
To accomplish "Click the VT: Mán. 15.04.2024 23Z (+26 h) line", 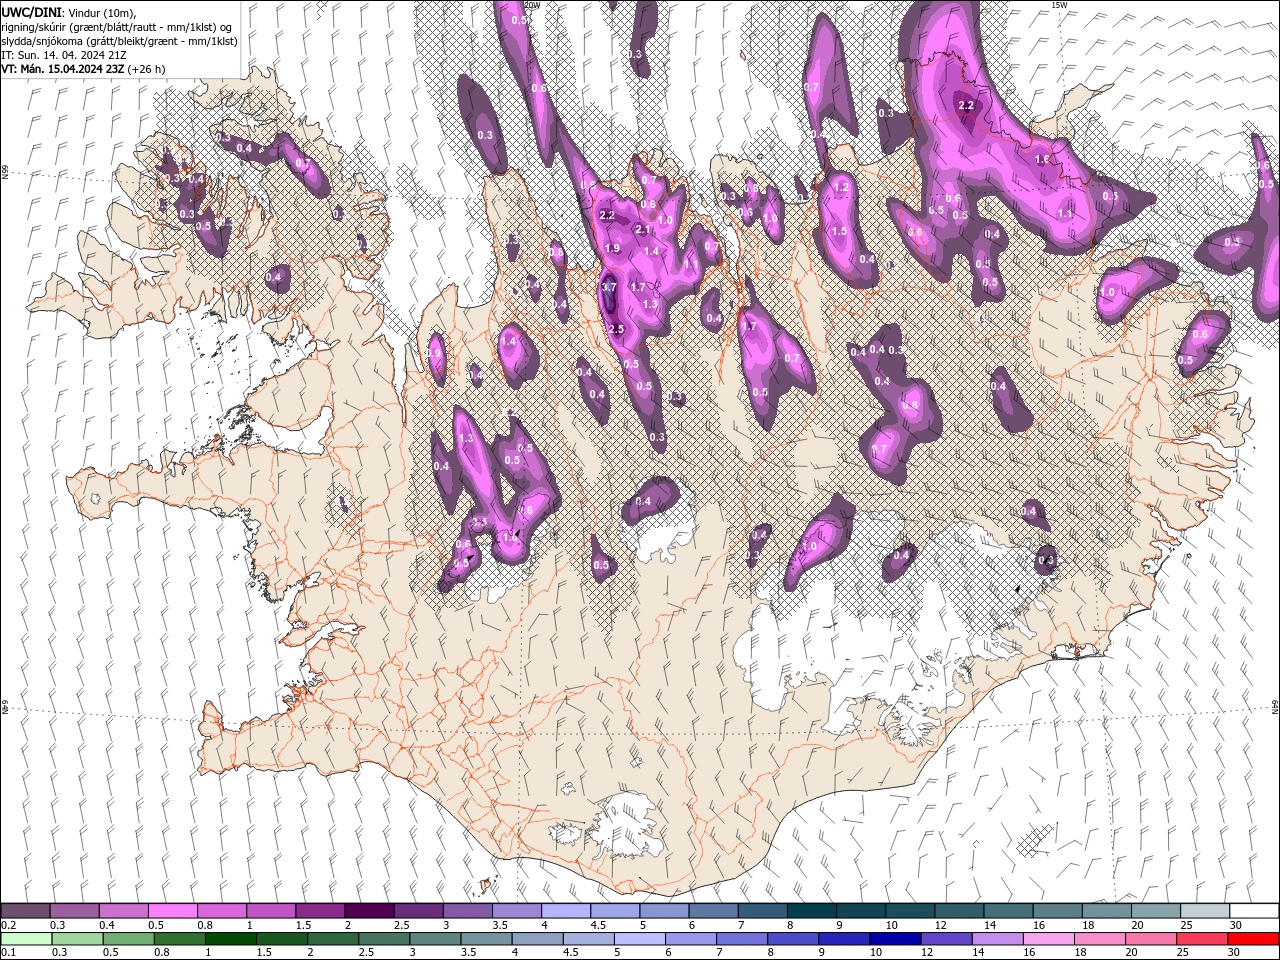I will click(x=84, y=69).
